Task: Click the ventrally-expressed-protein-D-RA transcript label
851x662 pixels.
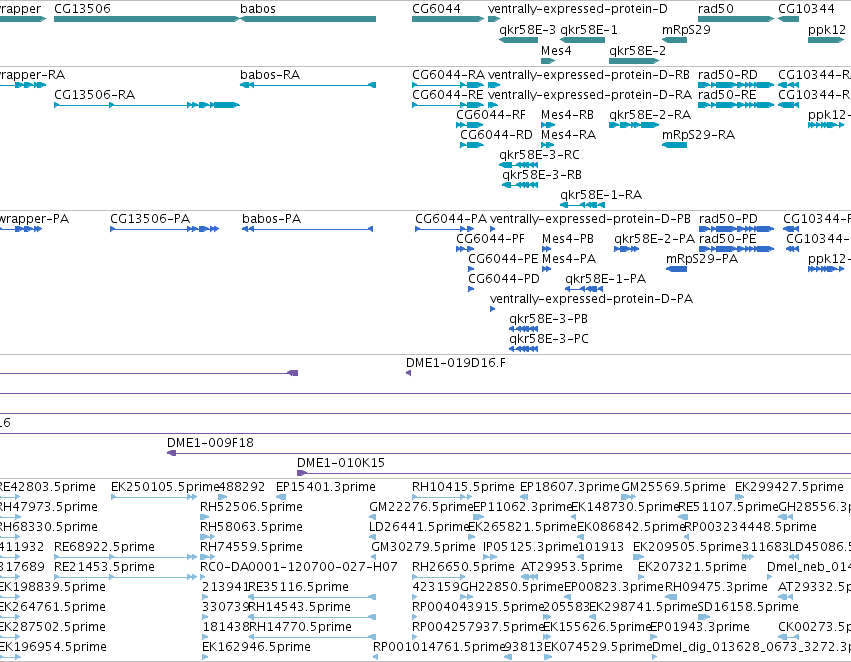Action: click(x=590, y=95)
